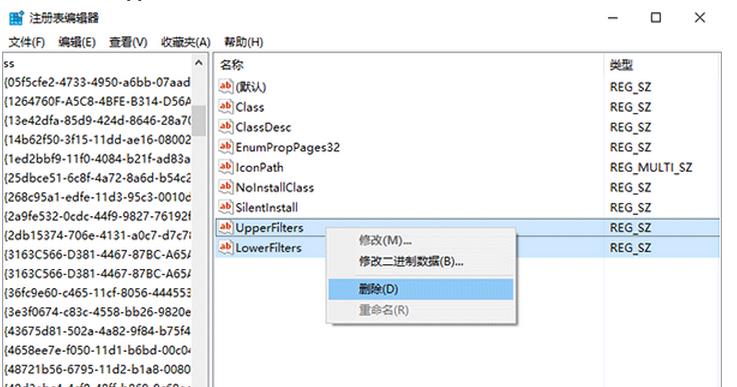The image size is (737, 387).
Task: Click the REG_SZ type in the UpperFilters row
Action: click(630, 228)
